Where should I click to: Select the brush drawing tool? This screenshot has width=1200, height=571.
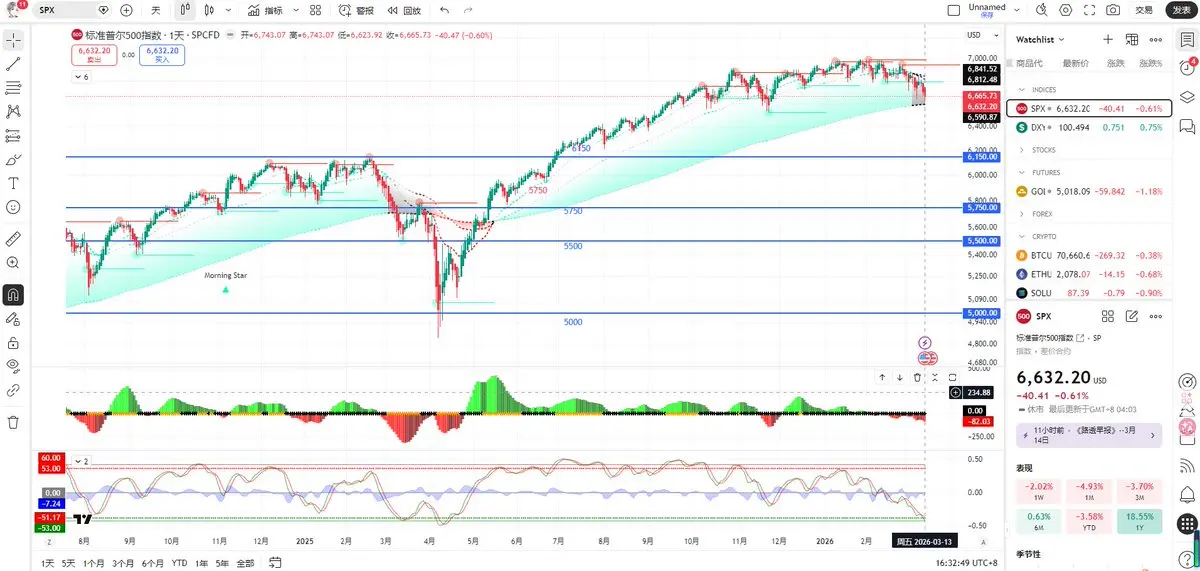pyautogui.click(x=13, y=159)
